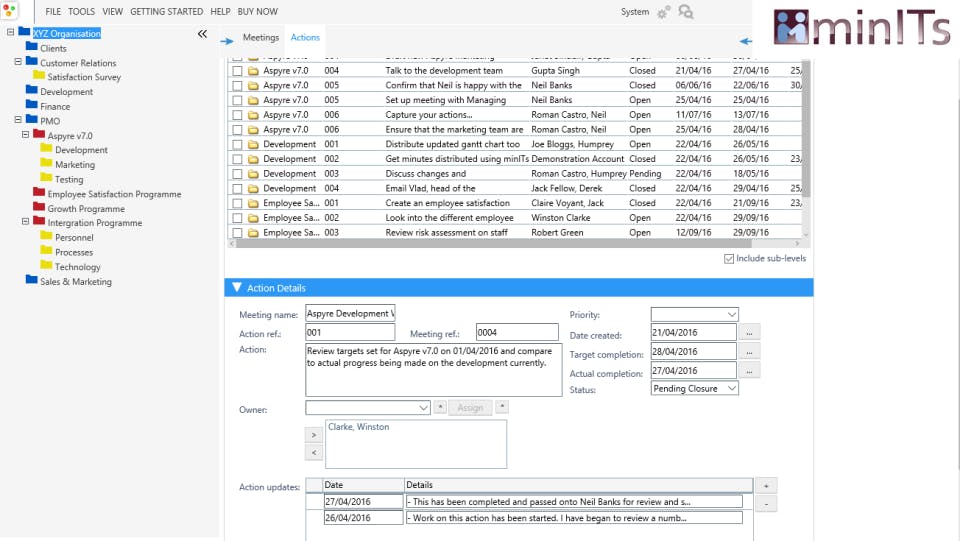
Task: Tick checkbox for Confirm that Neil is happy
Action: pyautogui.click(x=238, y=86)
